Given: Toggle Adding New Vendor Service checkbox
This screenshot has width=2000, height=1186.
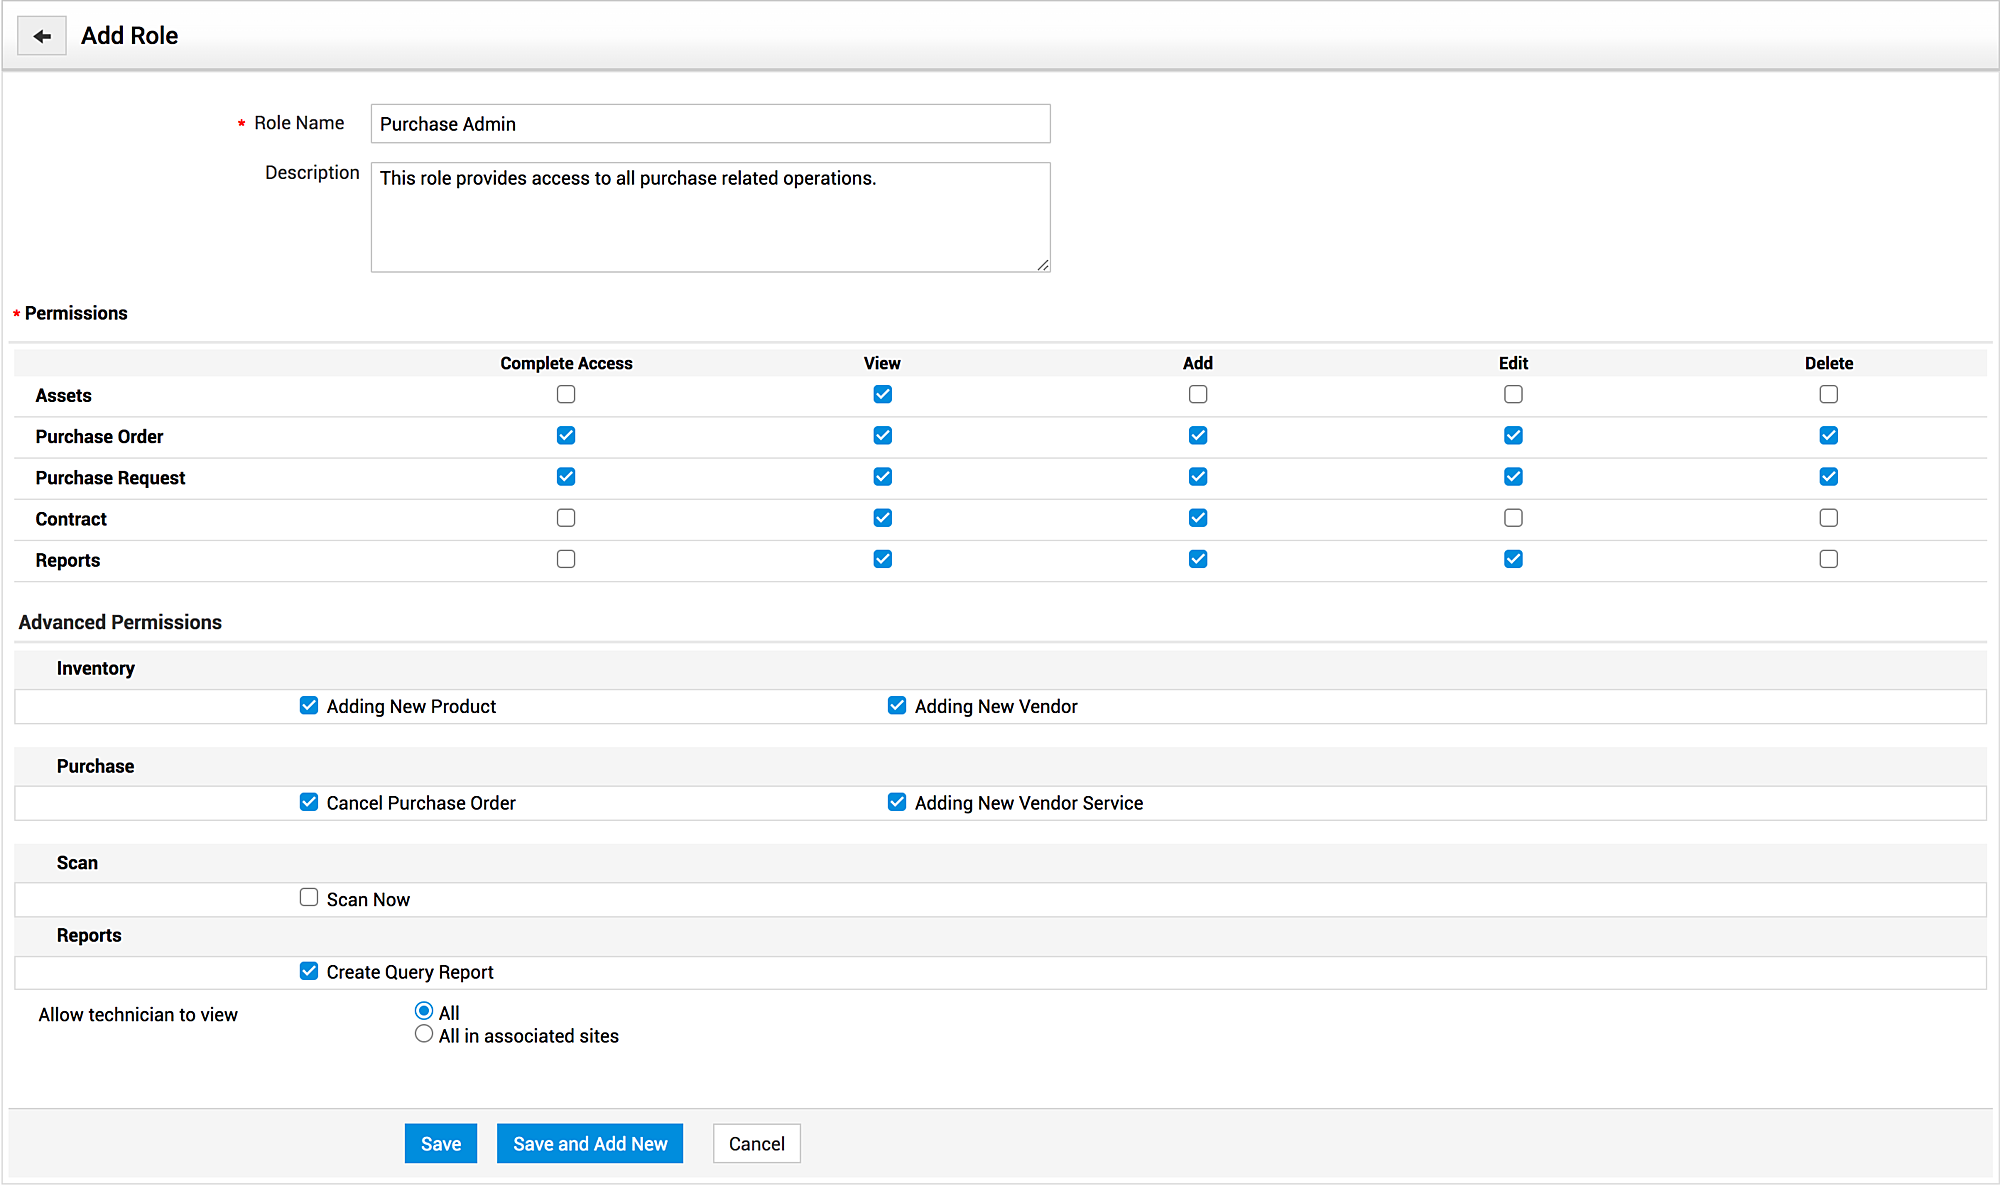Looking at the screenshot, I should point(897,802).
